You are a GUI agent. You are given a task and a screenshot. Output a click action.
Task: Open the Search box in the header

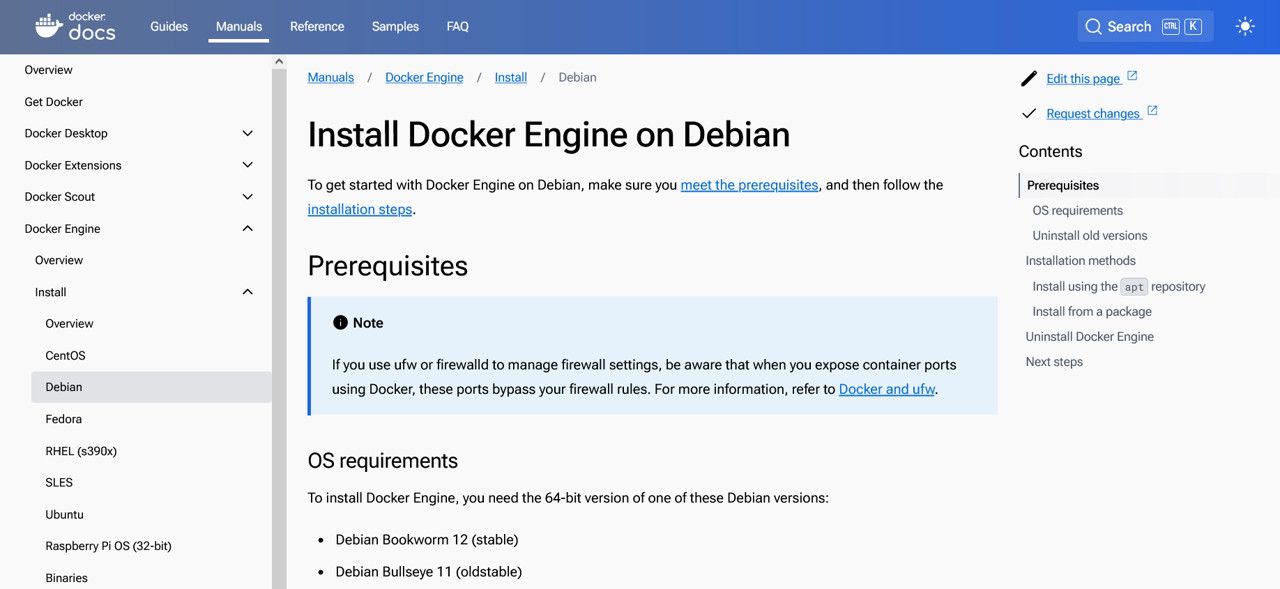1145,27
